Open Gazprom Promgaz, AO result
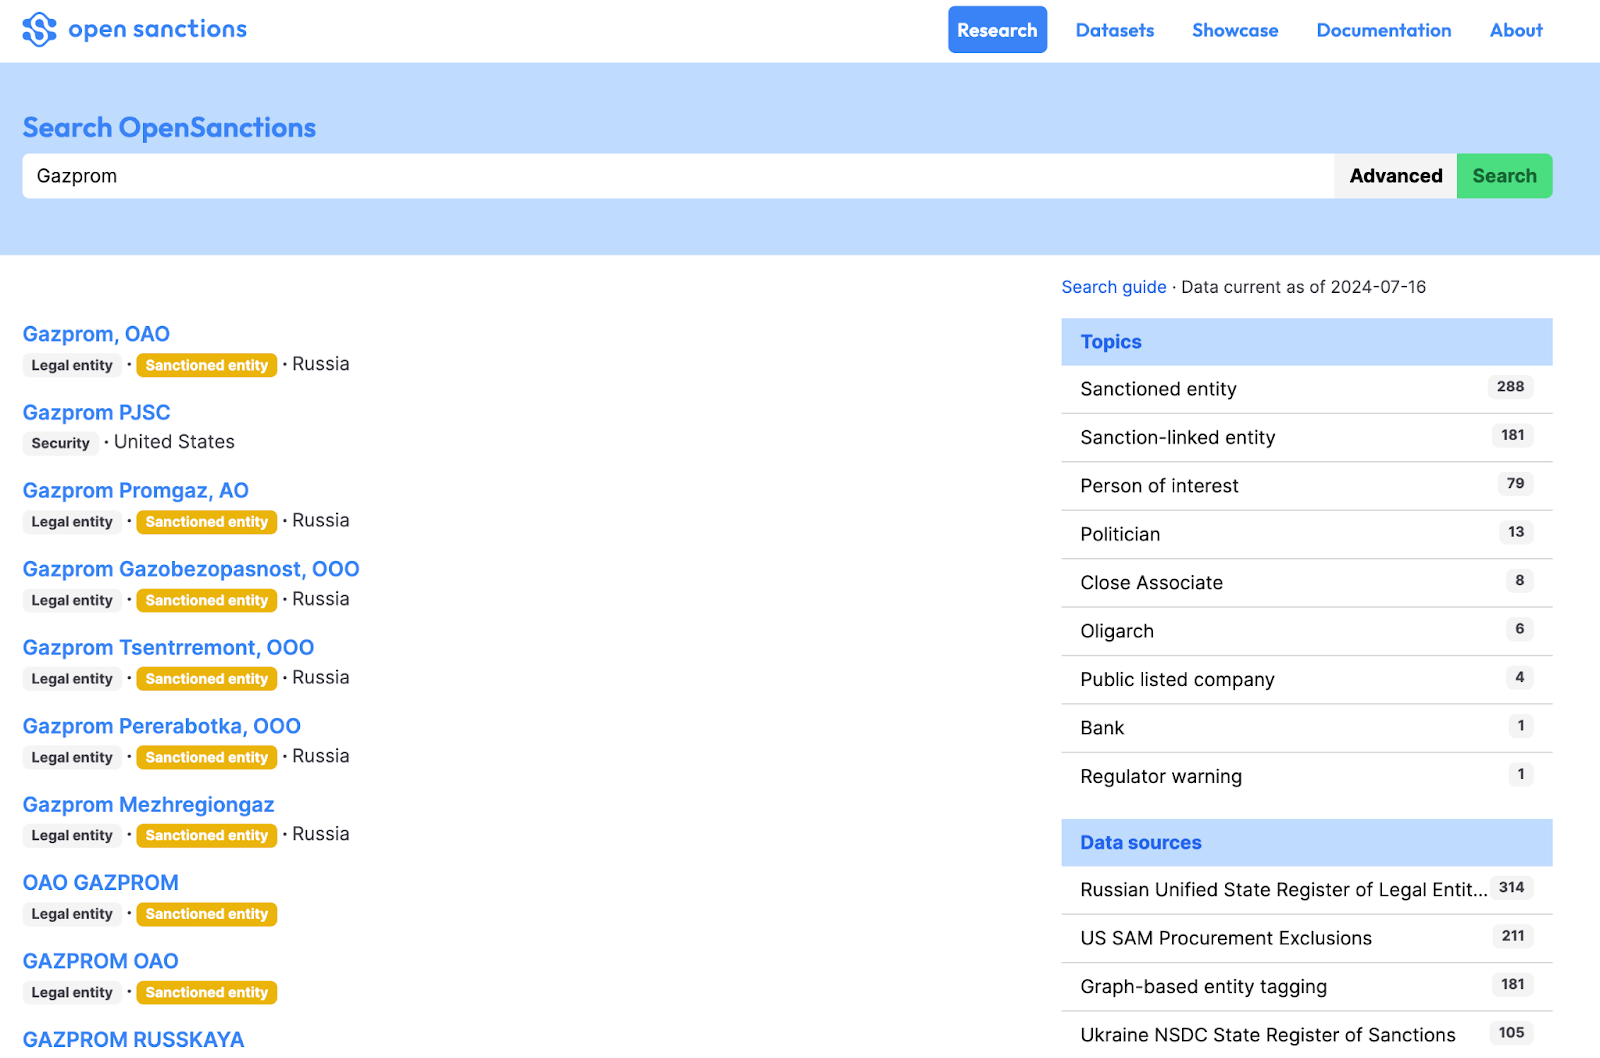This screenshot has height=1058, width=1600. 135,490
